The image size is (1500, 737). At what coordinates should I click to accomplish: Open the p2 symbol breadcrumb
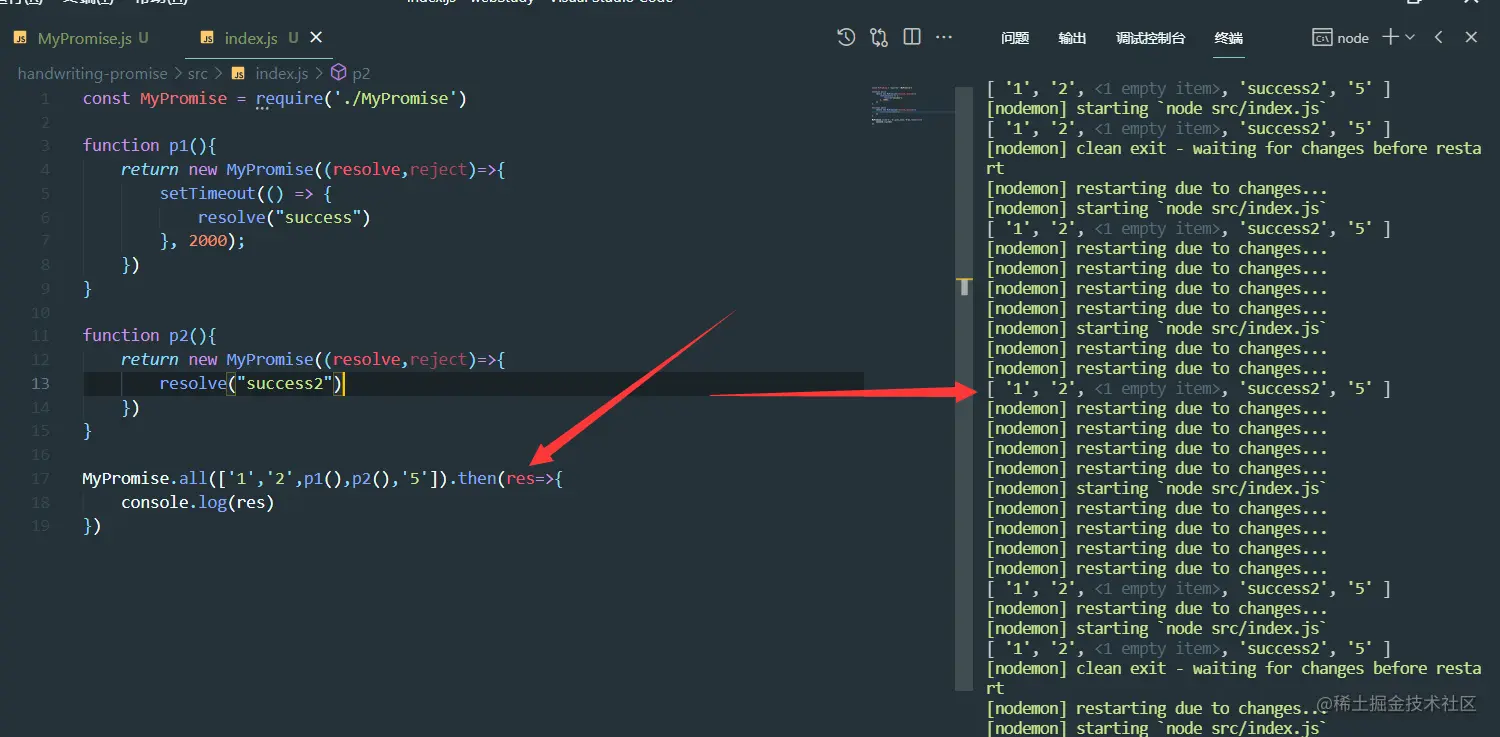pyautogui.click(x=351, y=73)
